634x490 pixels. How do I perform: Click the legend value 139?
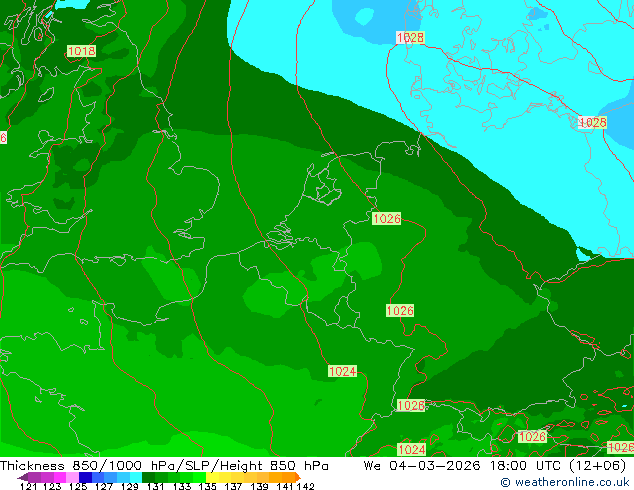(x=259, y=486)
